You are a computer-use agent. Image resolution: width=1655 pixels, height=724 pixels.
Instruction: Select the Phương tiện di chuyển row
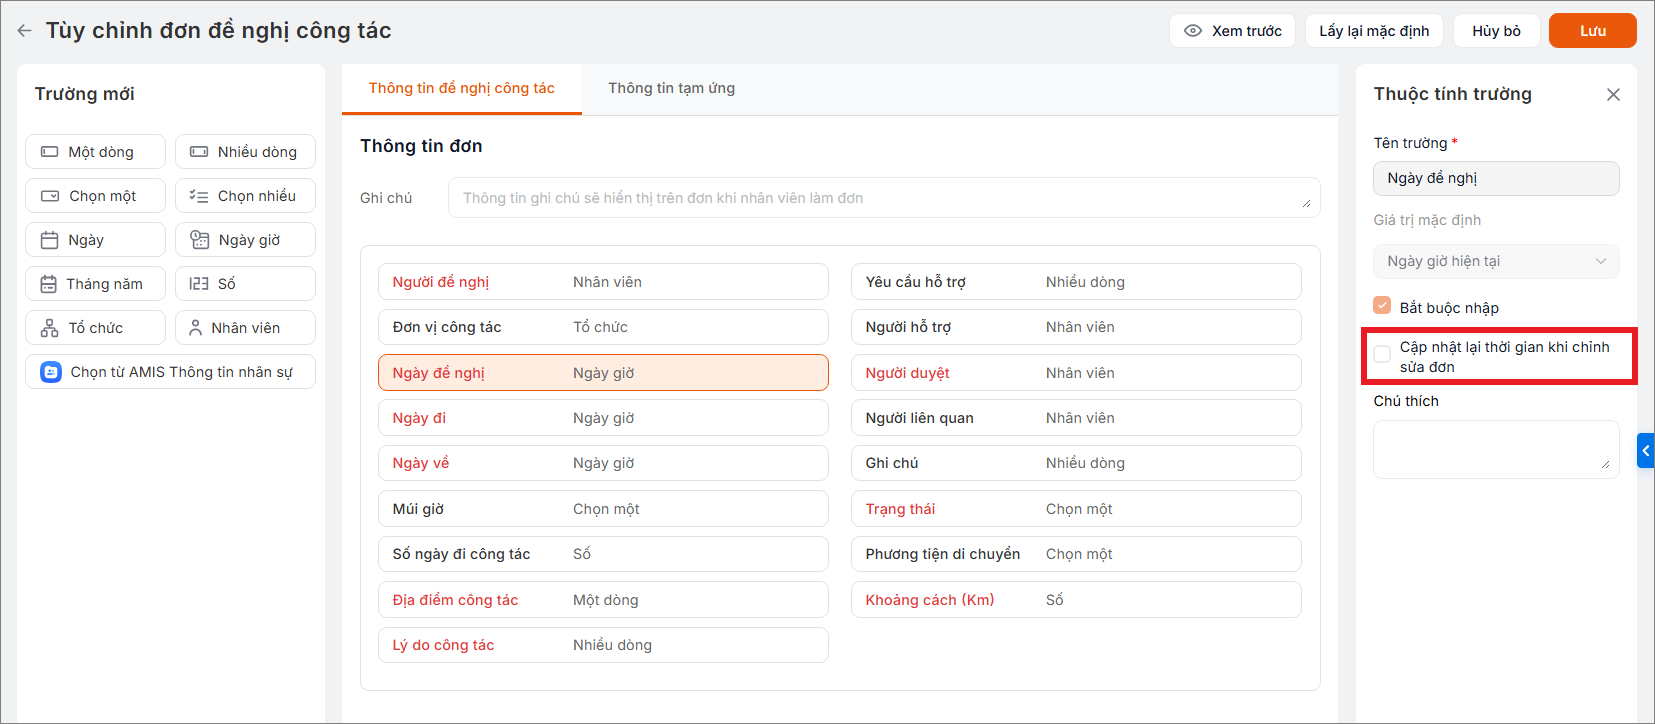[1076, 554]
